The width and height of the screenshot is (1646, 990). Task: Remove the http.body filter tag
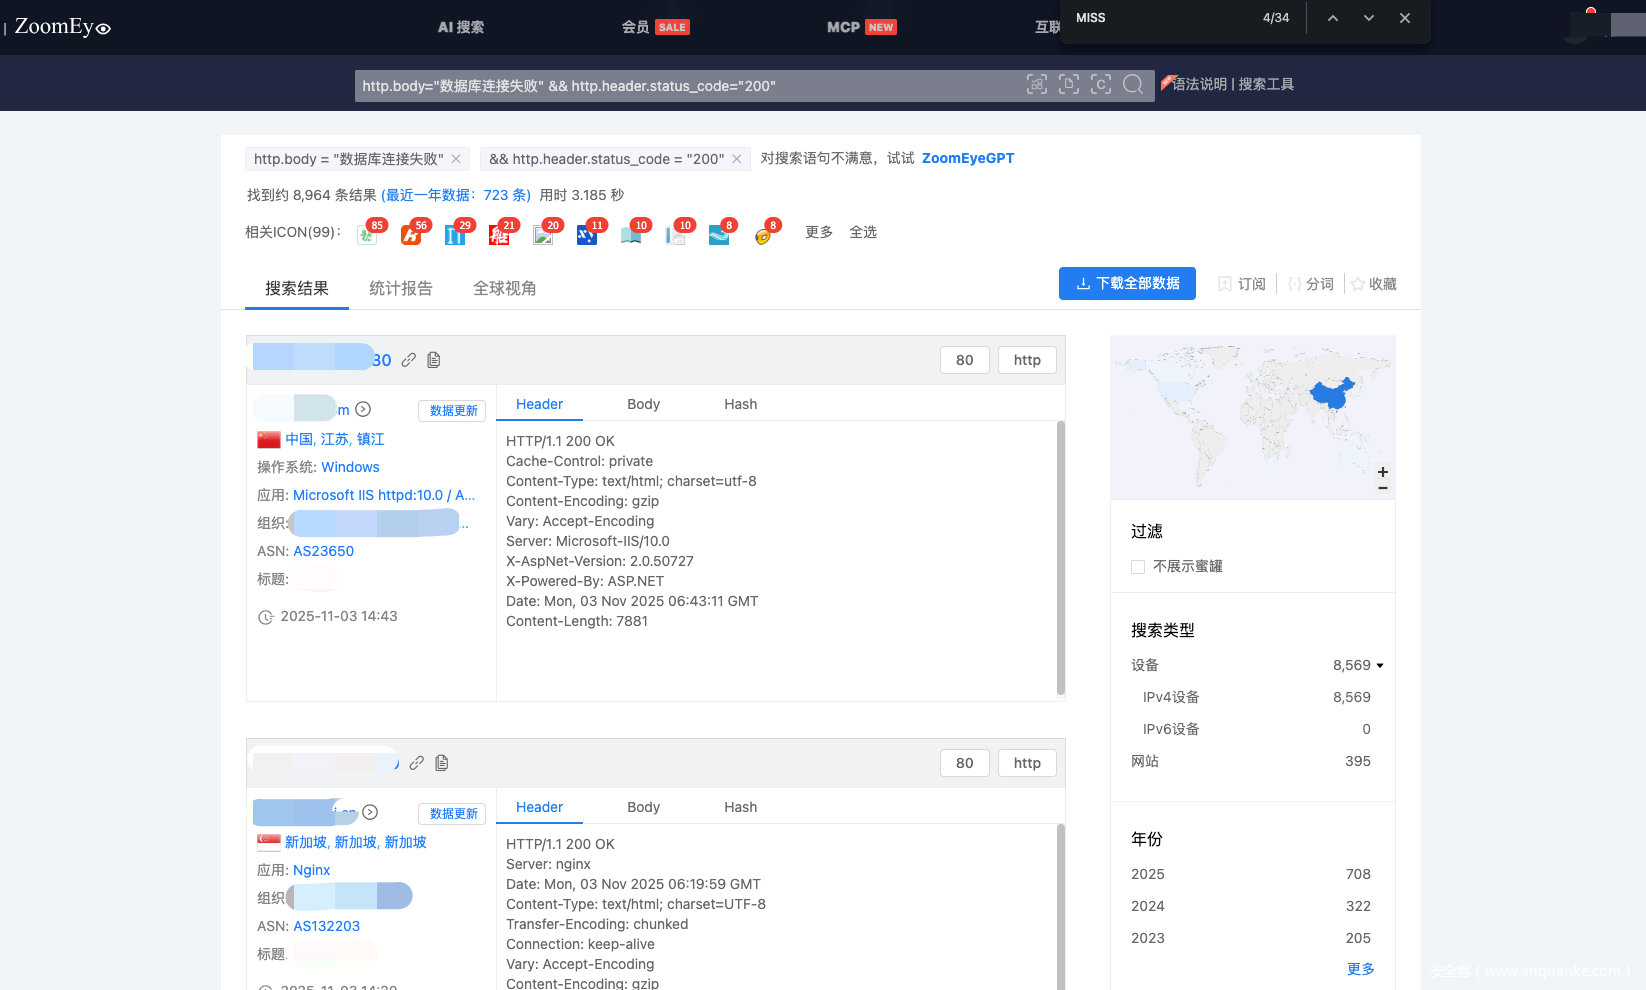pyautogui.click(x=456, y=159)
